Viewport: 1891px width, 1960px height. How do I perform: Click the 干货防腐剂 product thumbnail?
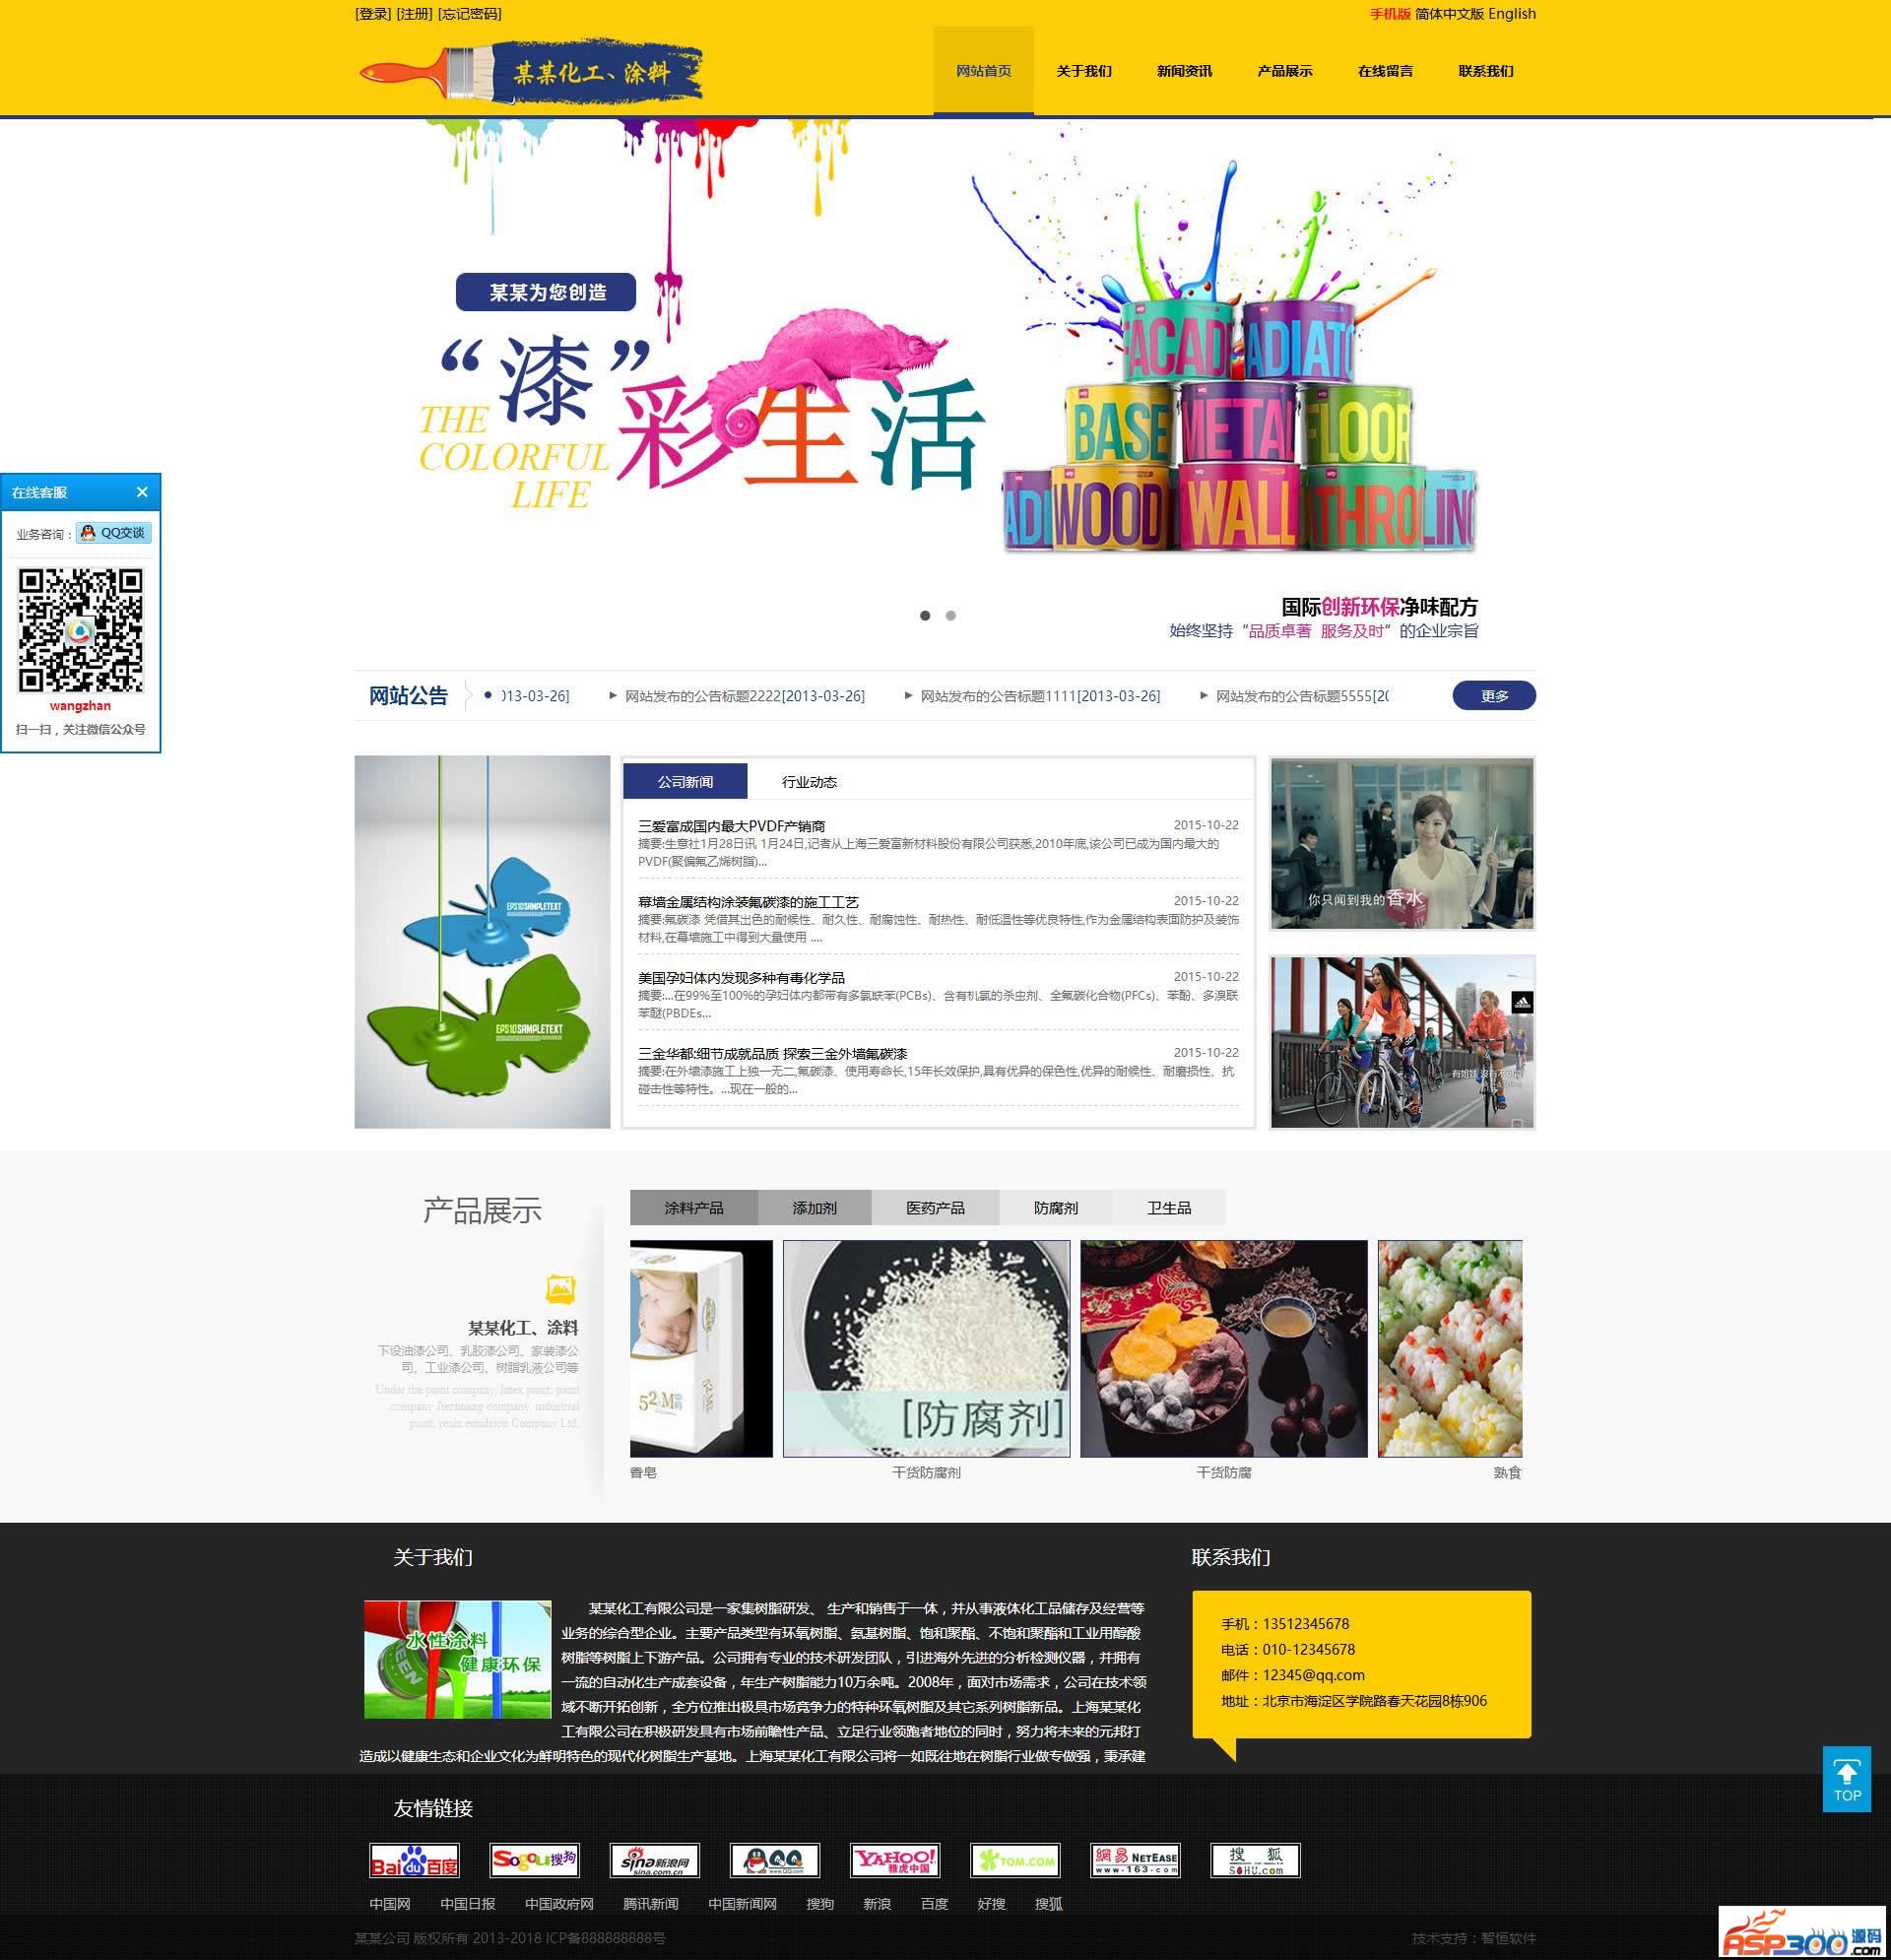point(925,1348)
